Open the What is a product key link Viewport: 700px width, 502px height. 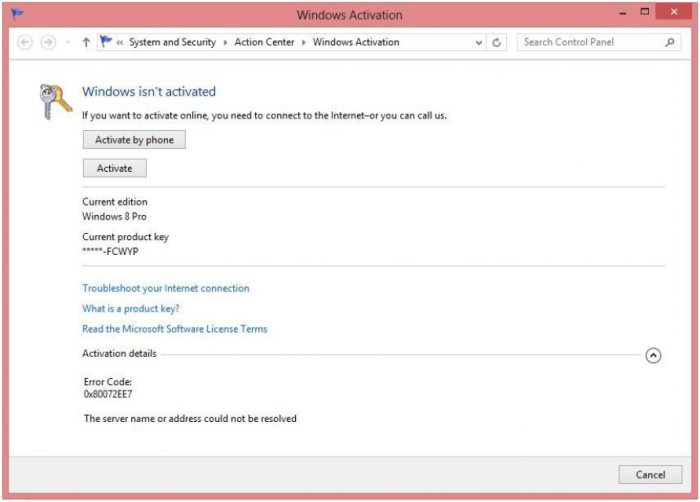coord(131,309)
